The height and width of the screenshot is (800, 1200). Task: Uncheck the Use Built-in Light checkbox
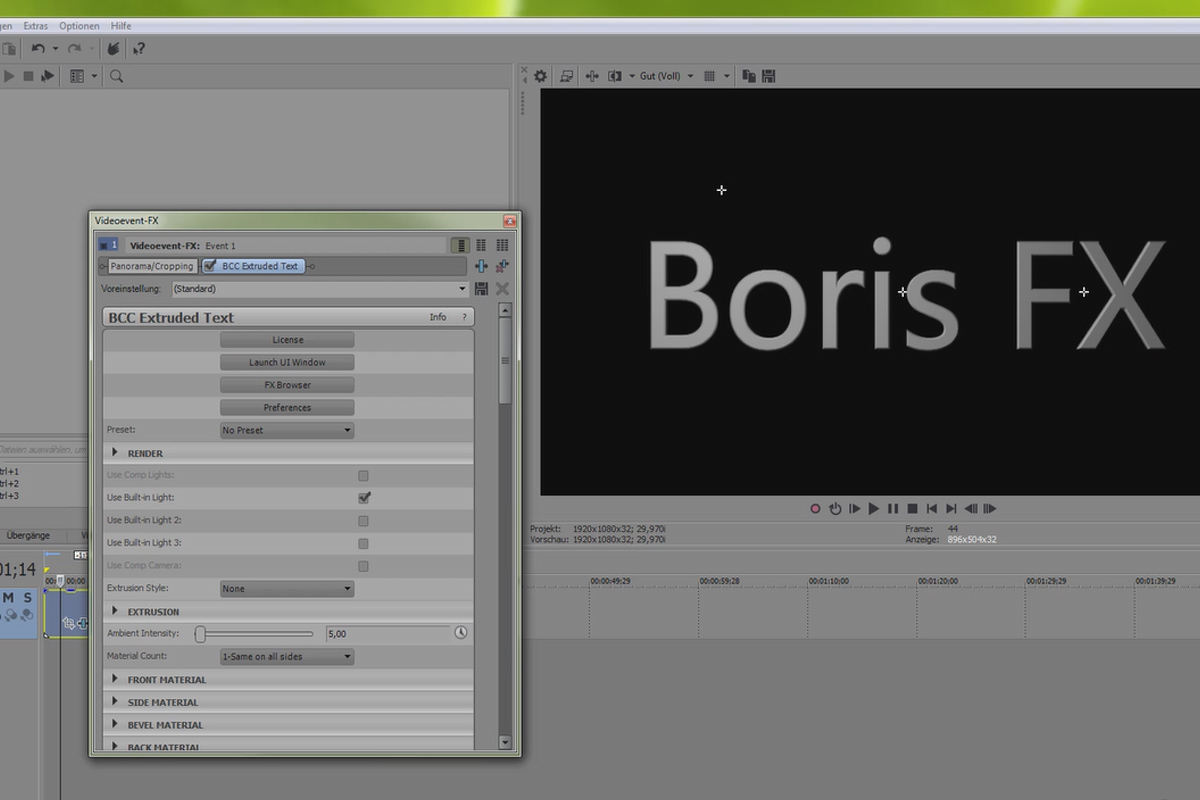pyautogui.click(x=364, y=497)
